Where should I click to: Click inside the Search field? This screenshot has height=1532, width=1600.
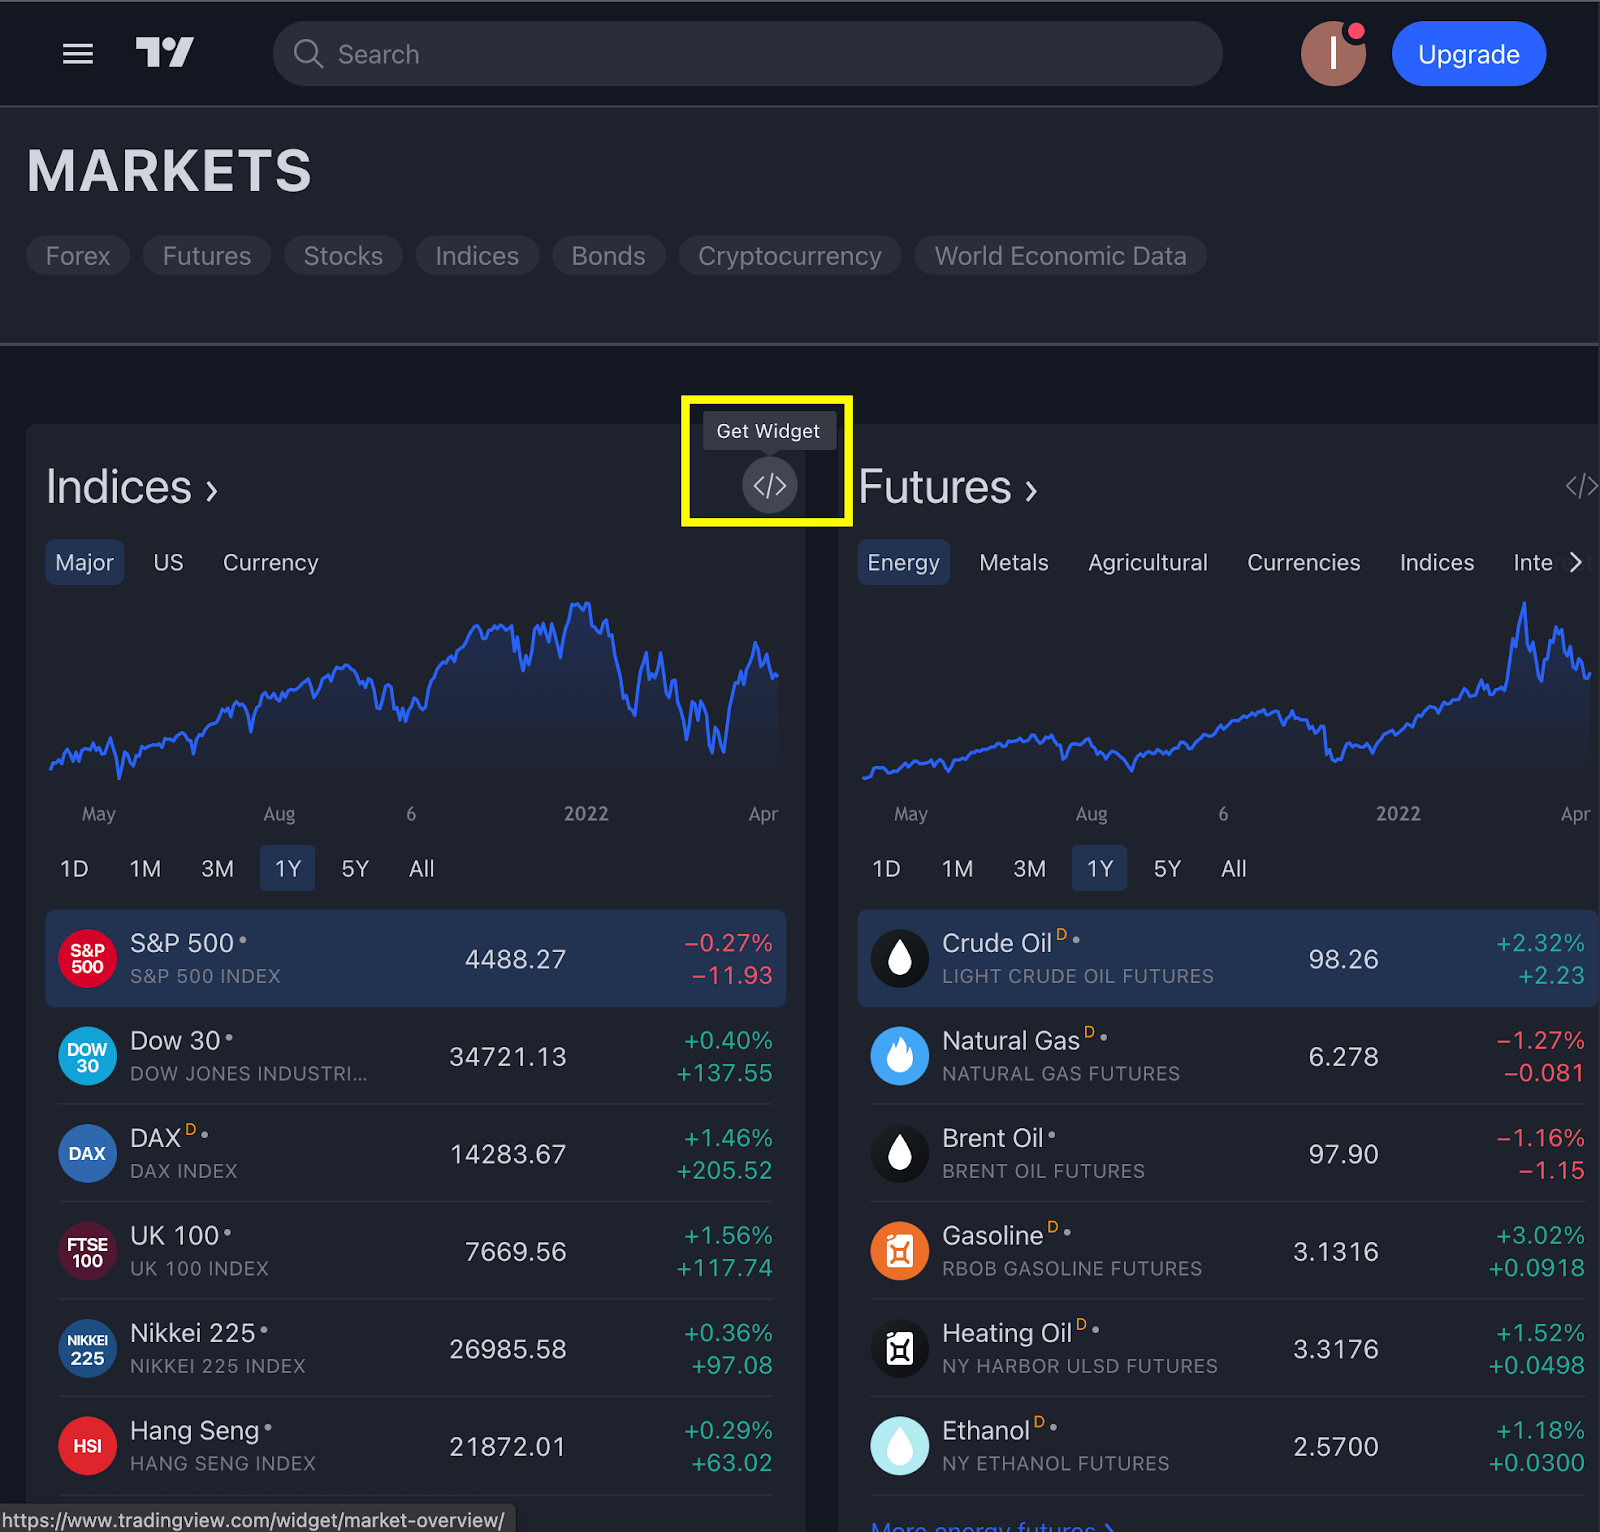[x=748, y=54]
